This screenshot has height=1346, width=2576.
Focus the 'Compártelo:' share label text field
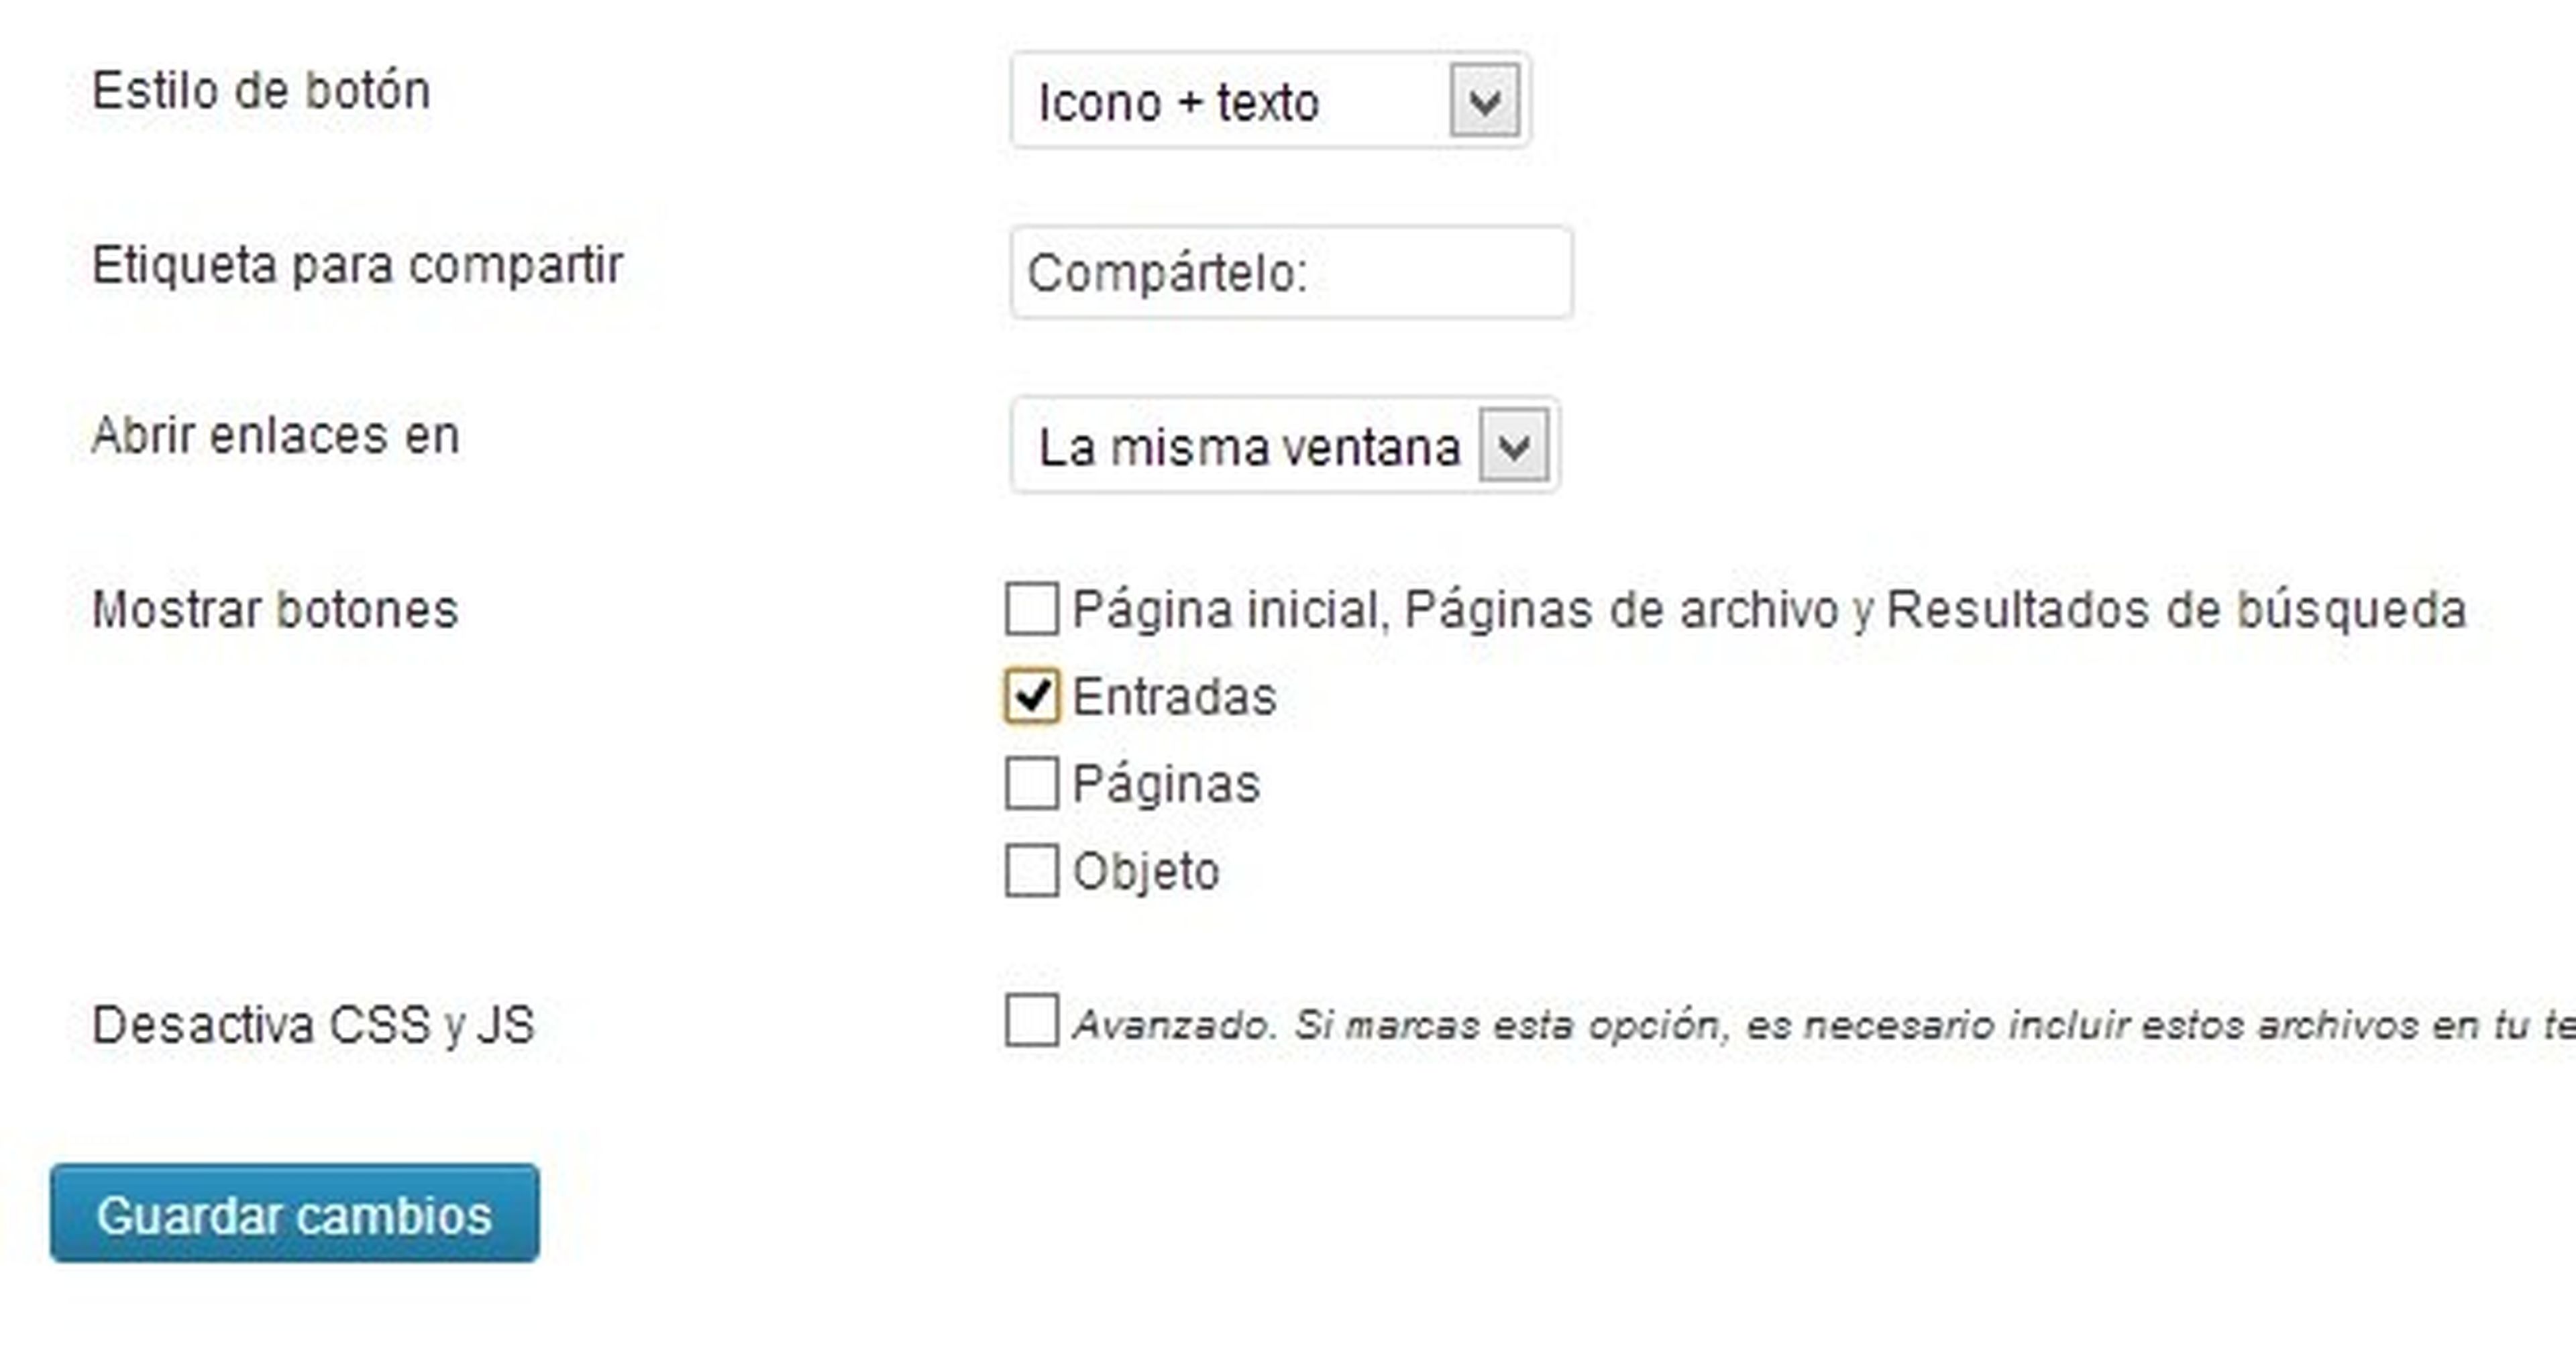(x=1290, y=273)
